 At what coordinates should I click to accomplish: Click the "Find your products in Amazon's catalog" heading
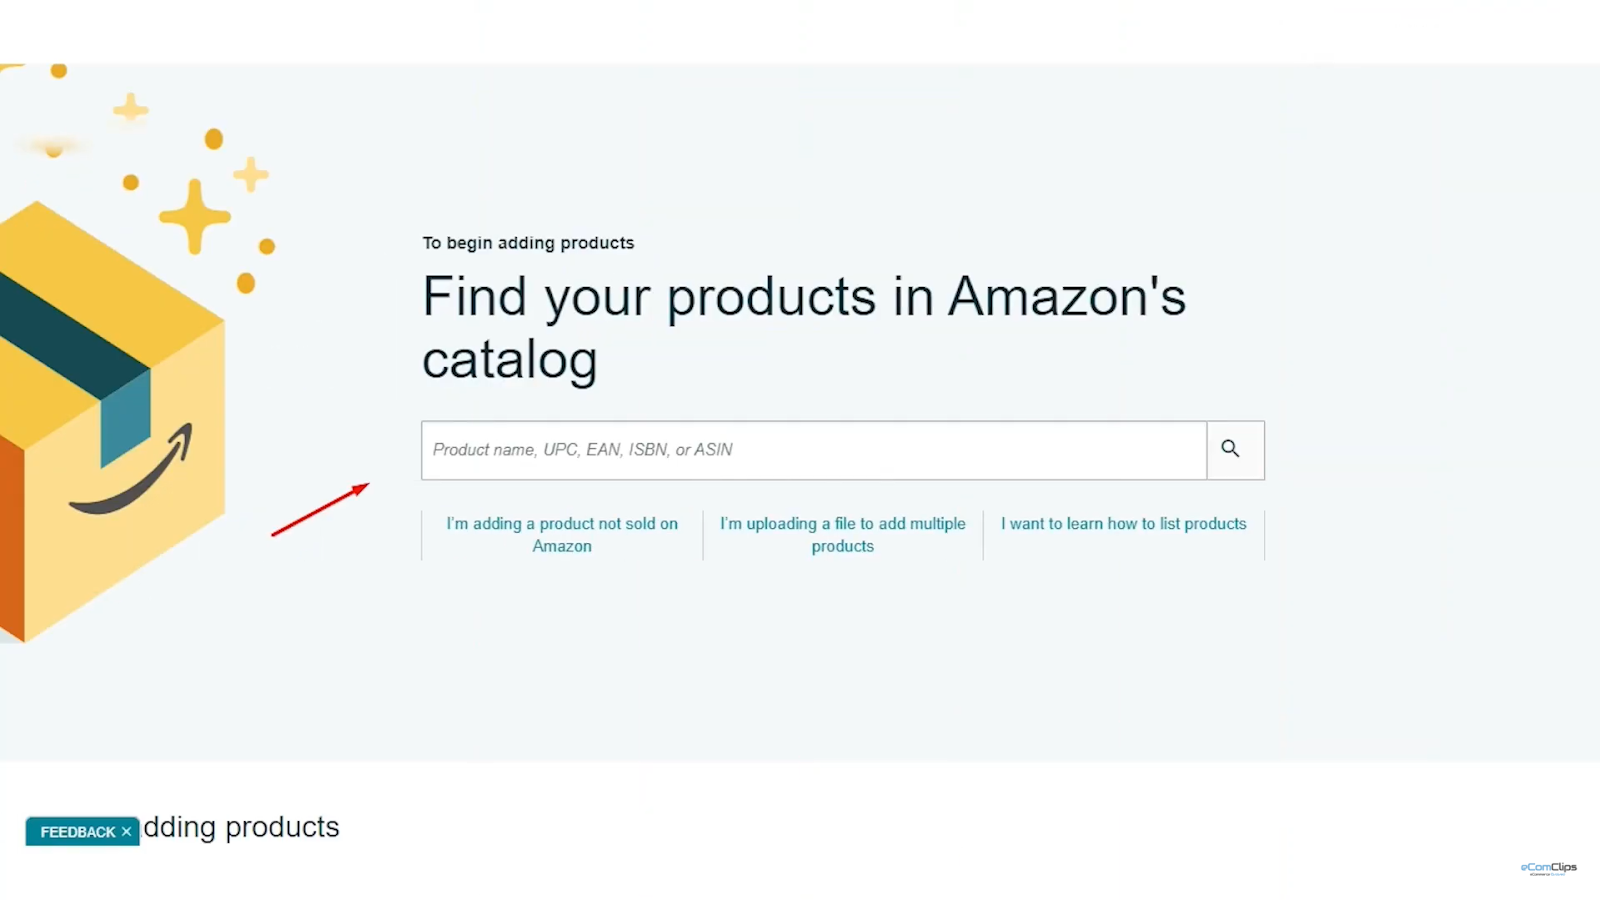click(803, 328)
